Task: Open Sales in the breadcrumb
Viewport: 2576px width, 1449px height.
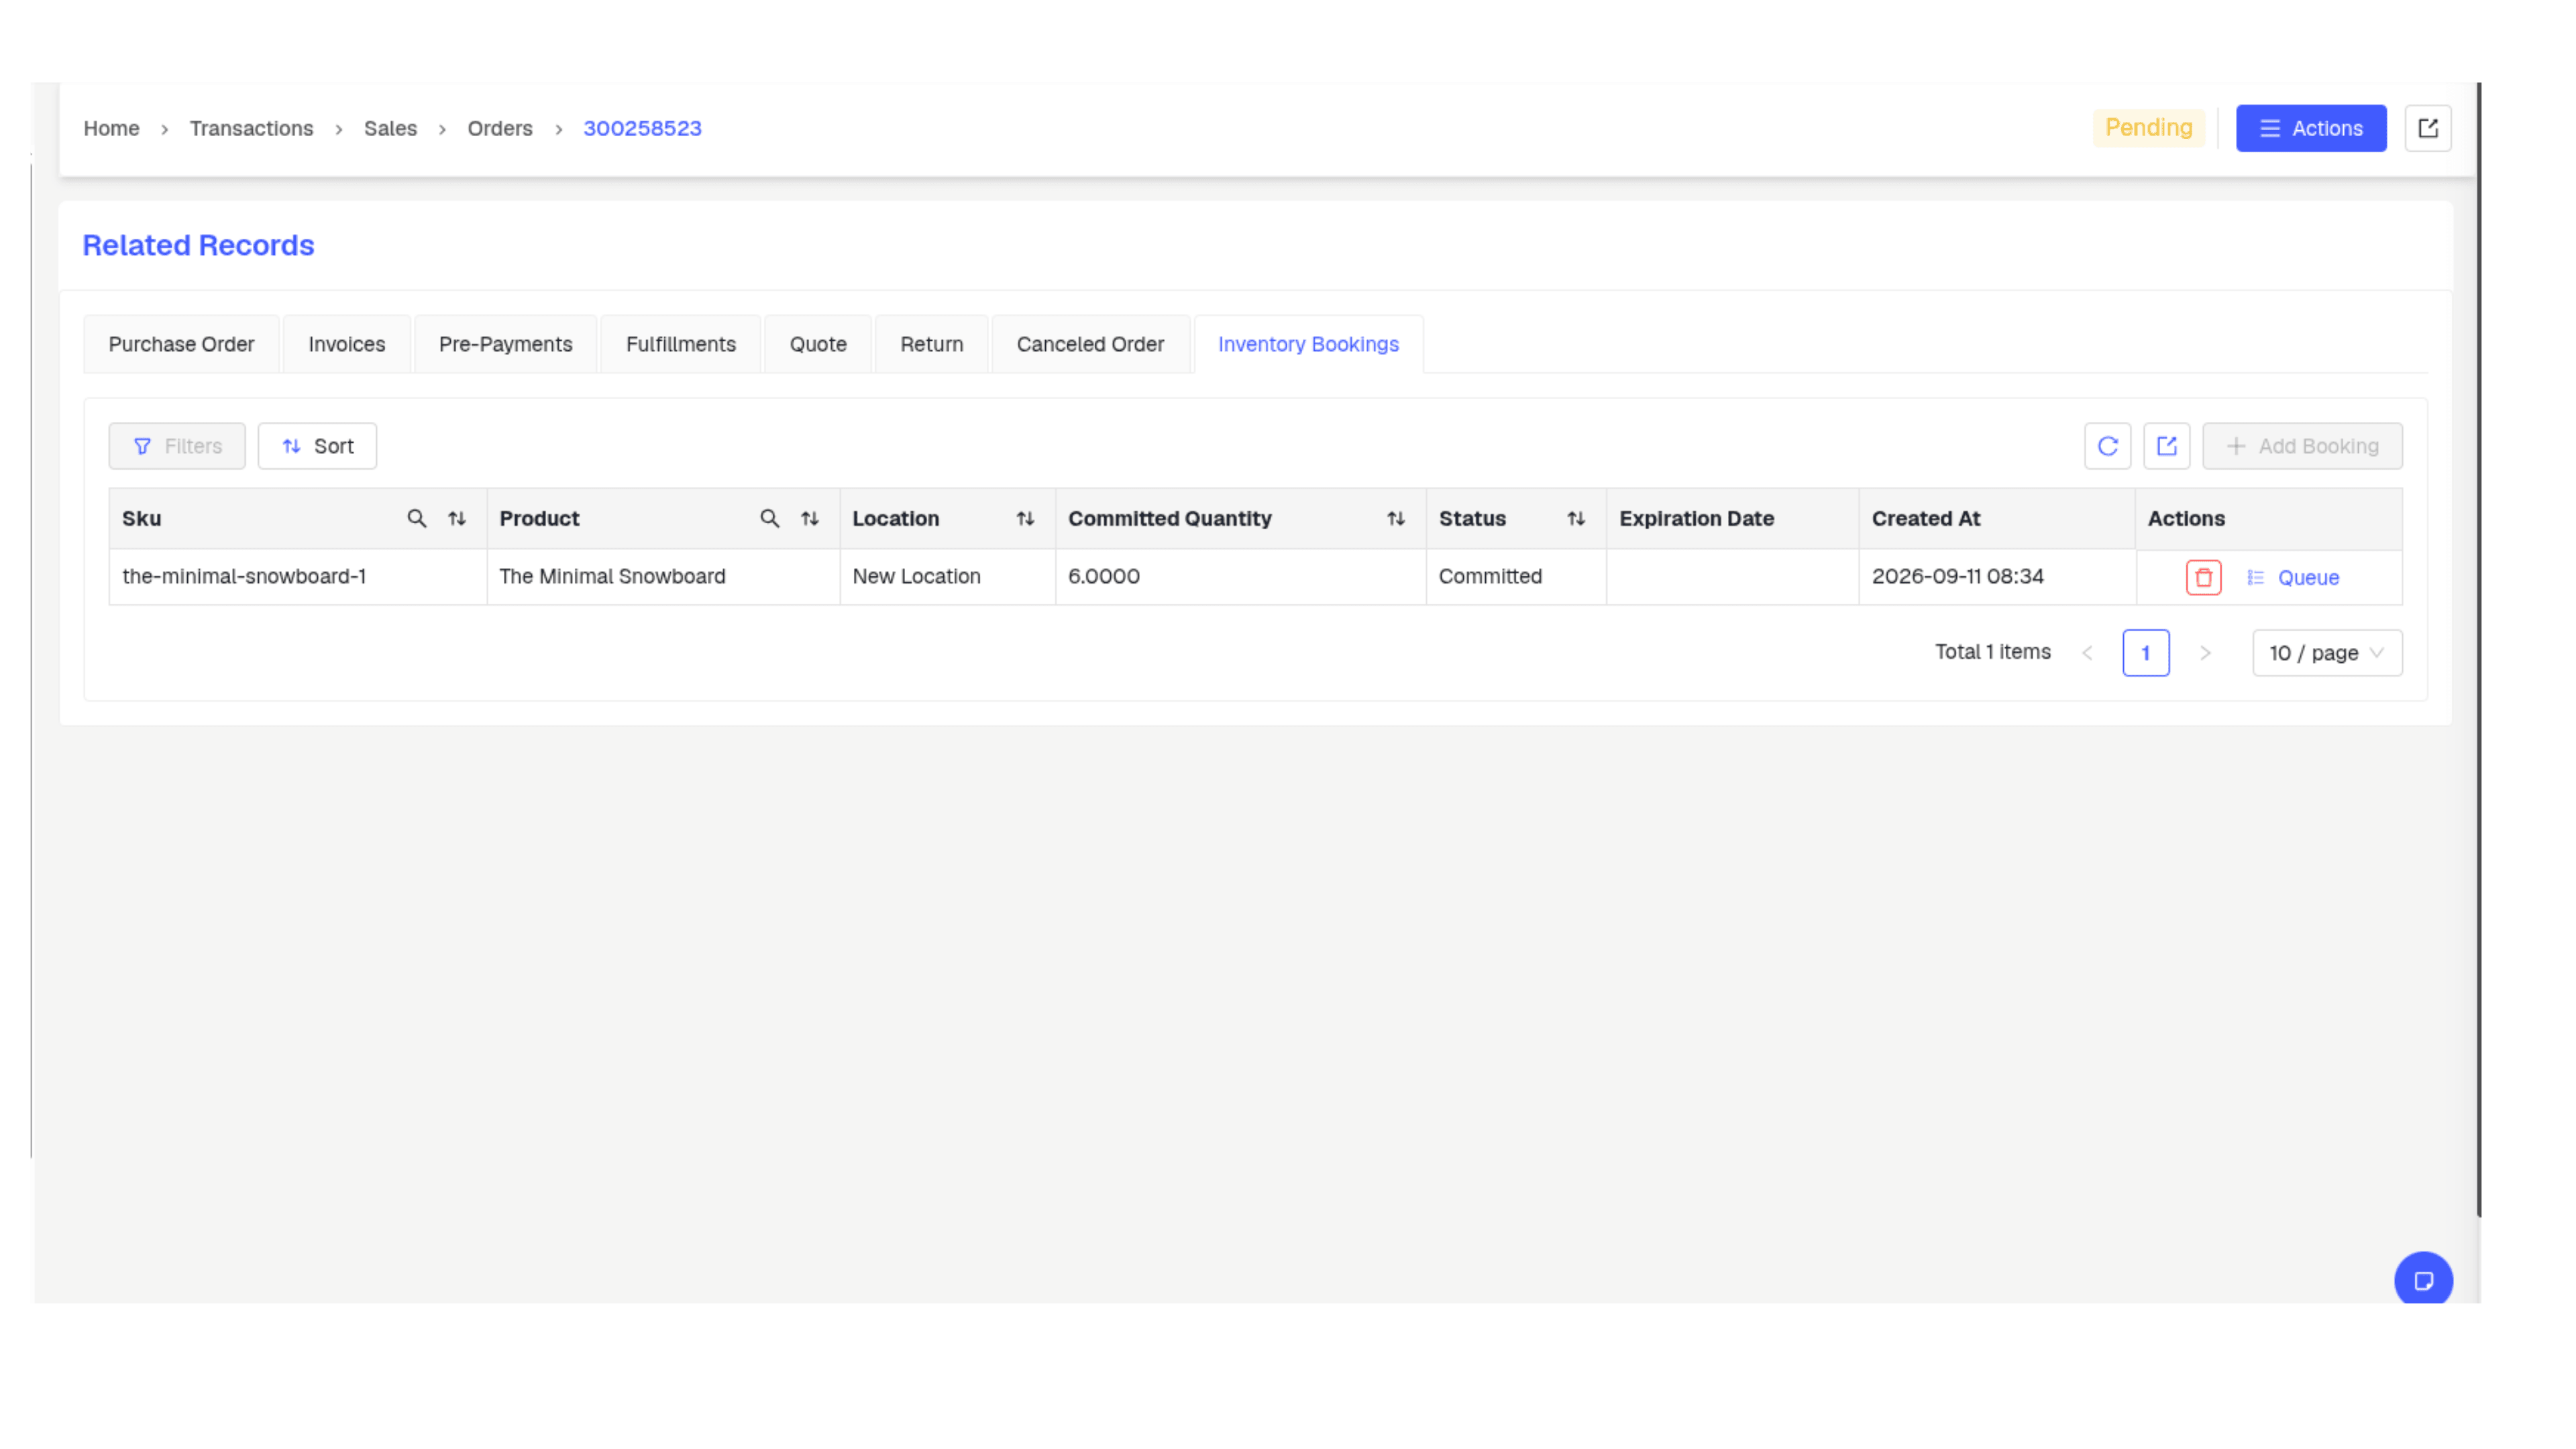Action: pos(390,128)
